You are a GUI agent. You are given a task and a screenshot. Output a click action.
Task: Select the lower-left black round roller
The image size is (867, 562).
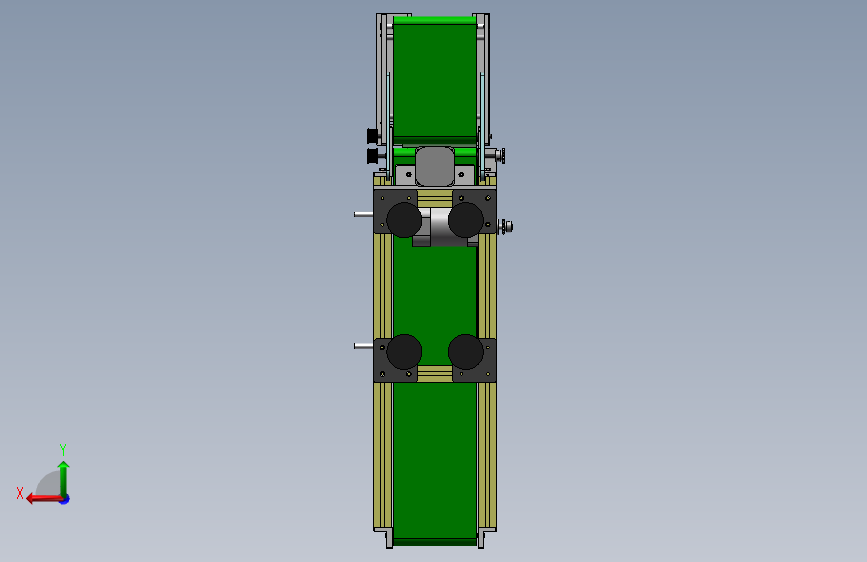tap(404, 352)
